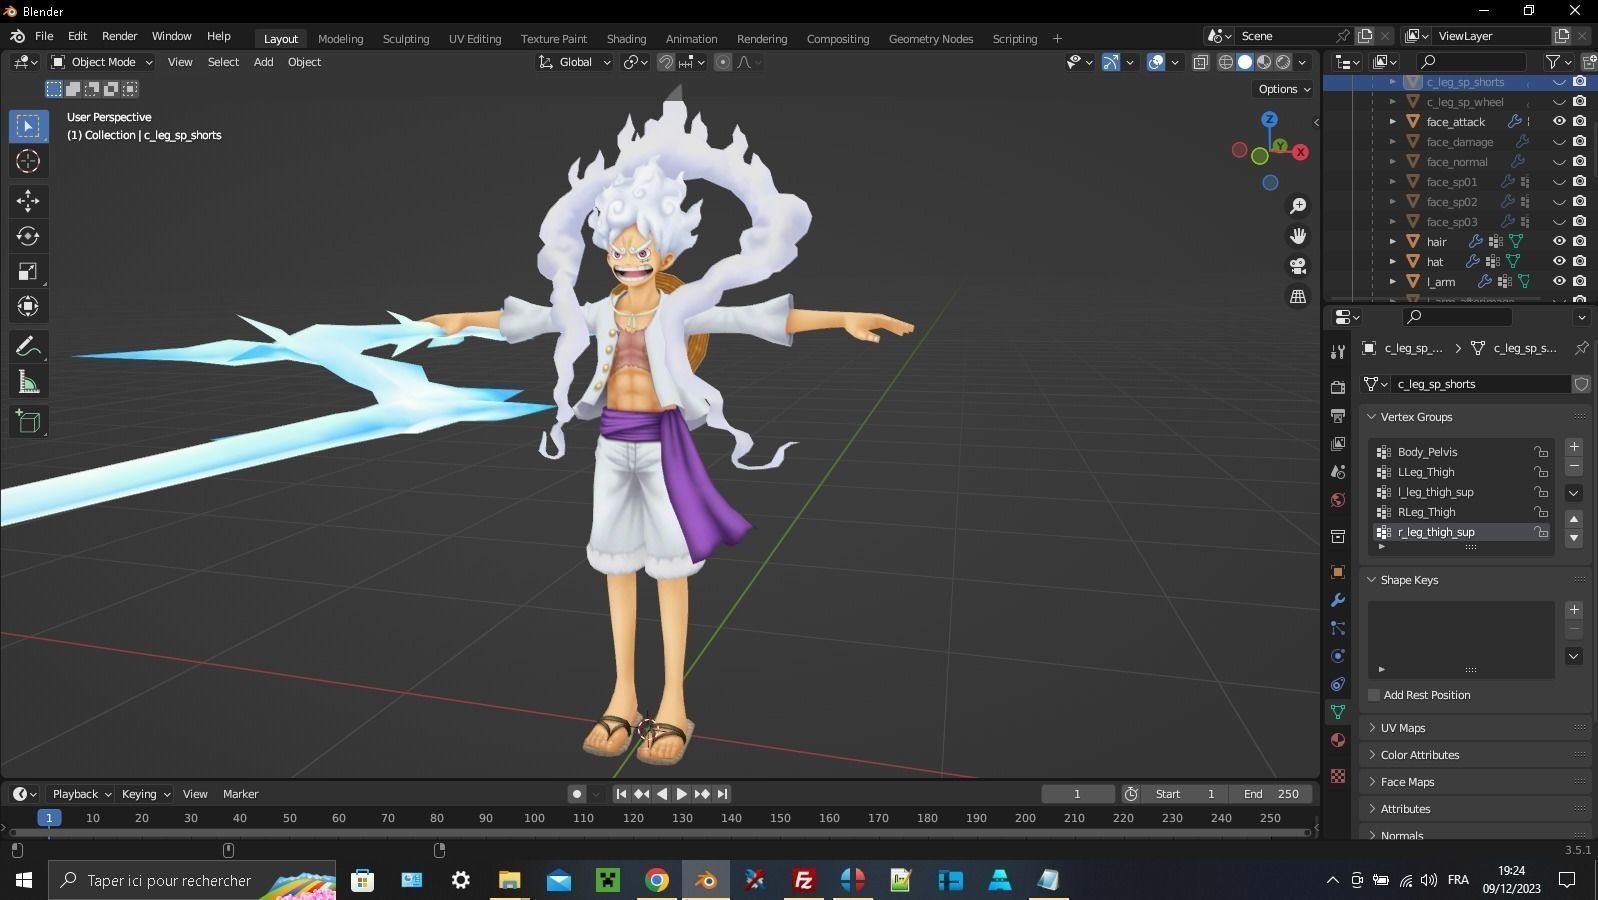Image resolution: width=1598 pixels, height=900 pixels.
Task: Click the timeline horizontal scrollbar
Action: pos(660,832)
